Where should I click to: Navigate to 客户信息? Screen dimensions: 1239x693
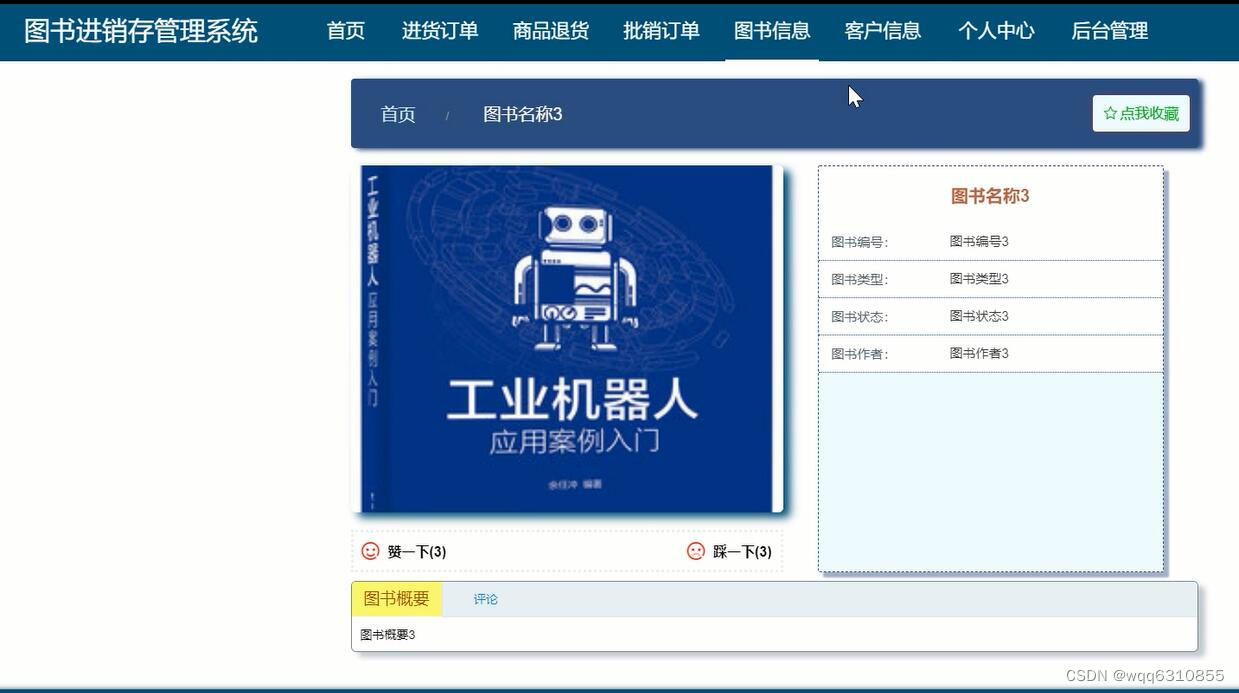coord(883,31)
